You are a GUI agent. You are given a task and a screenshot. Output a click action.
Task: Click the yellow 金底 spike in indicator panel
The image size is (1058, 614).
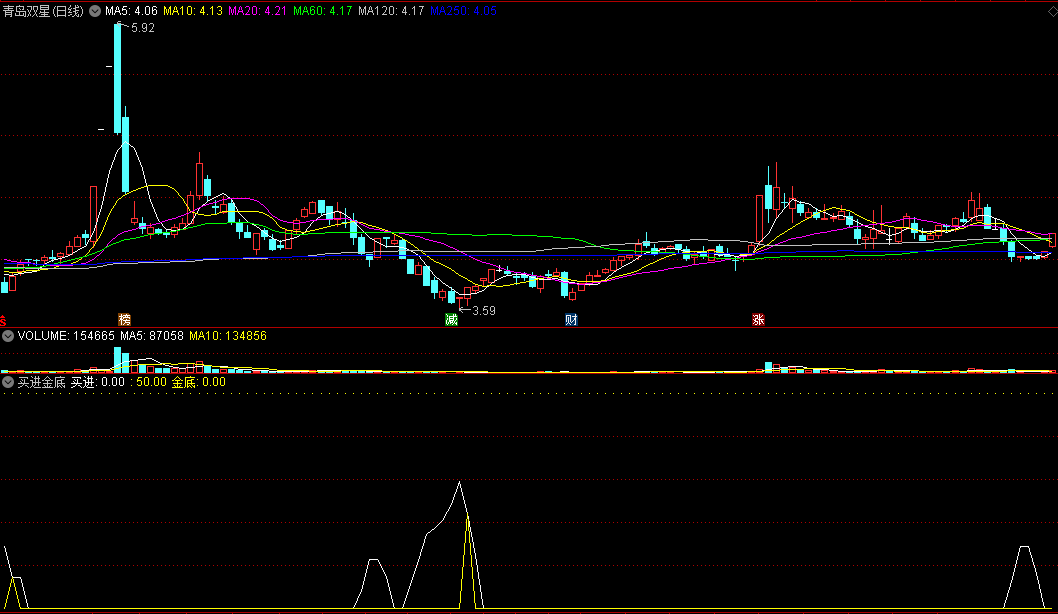468,561
